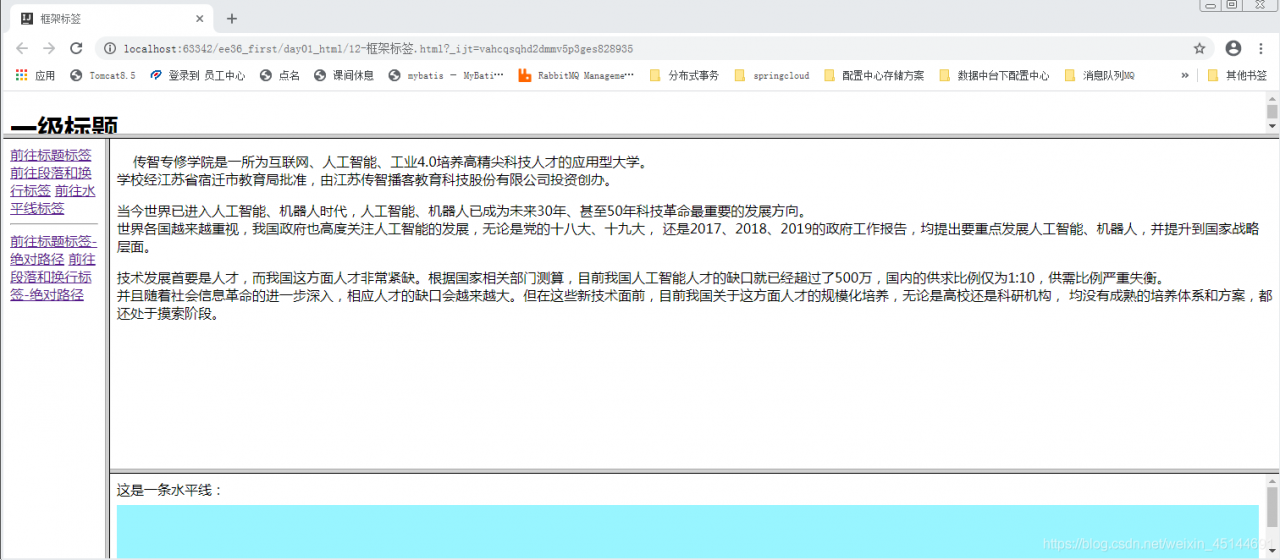Open the Tomcat8.5 bookmark

pos(103,75)
